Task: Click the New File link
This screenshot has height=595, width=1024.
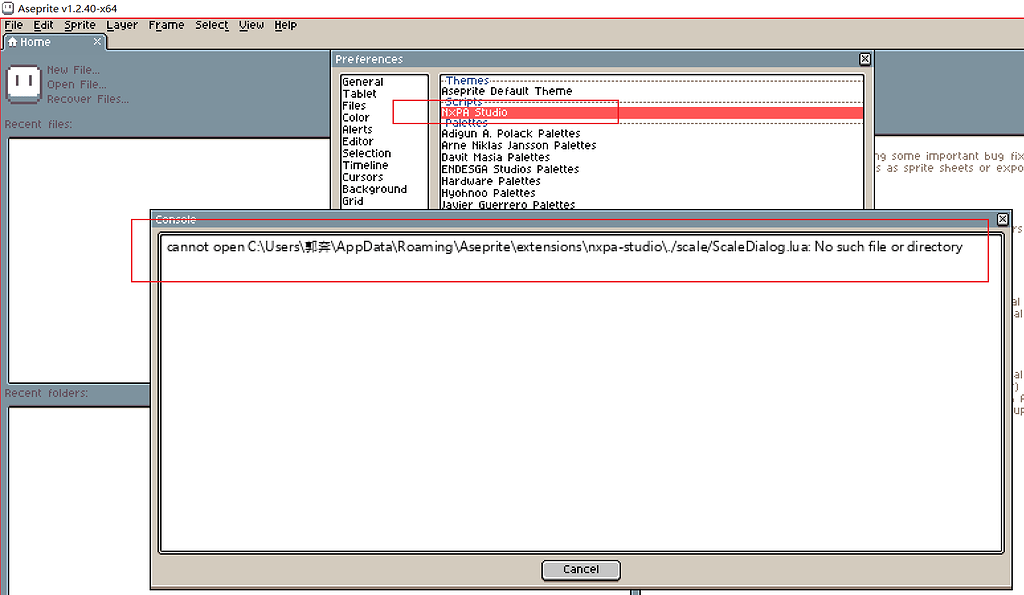Action: point(74,69)
